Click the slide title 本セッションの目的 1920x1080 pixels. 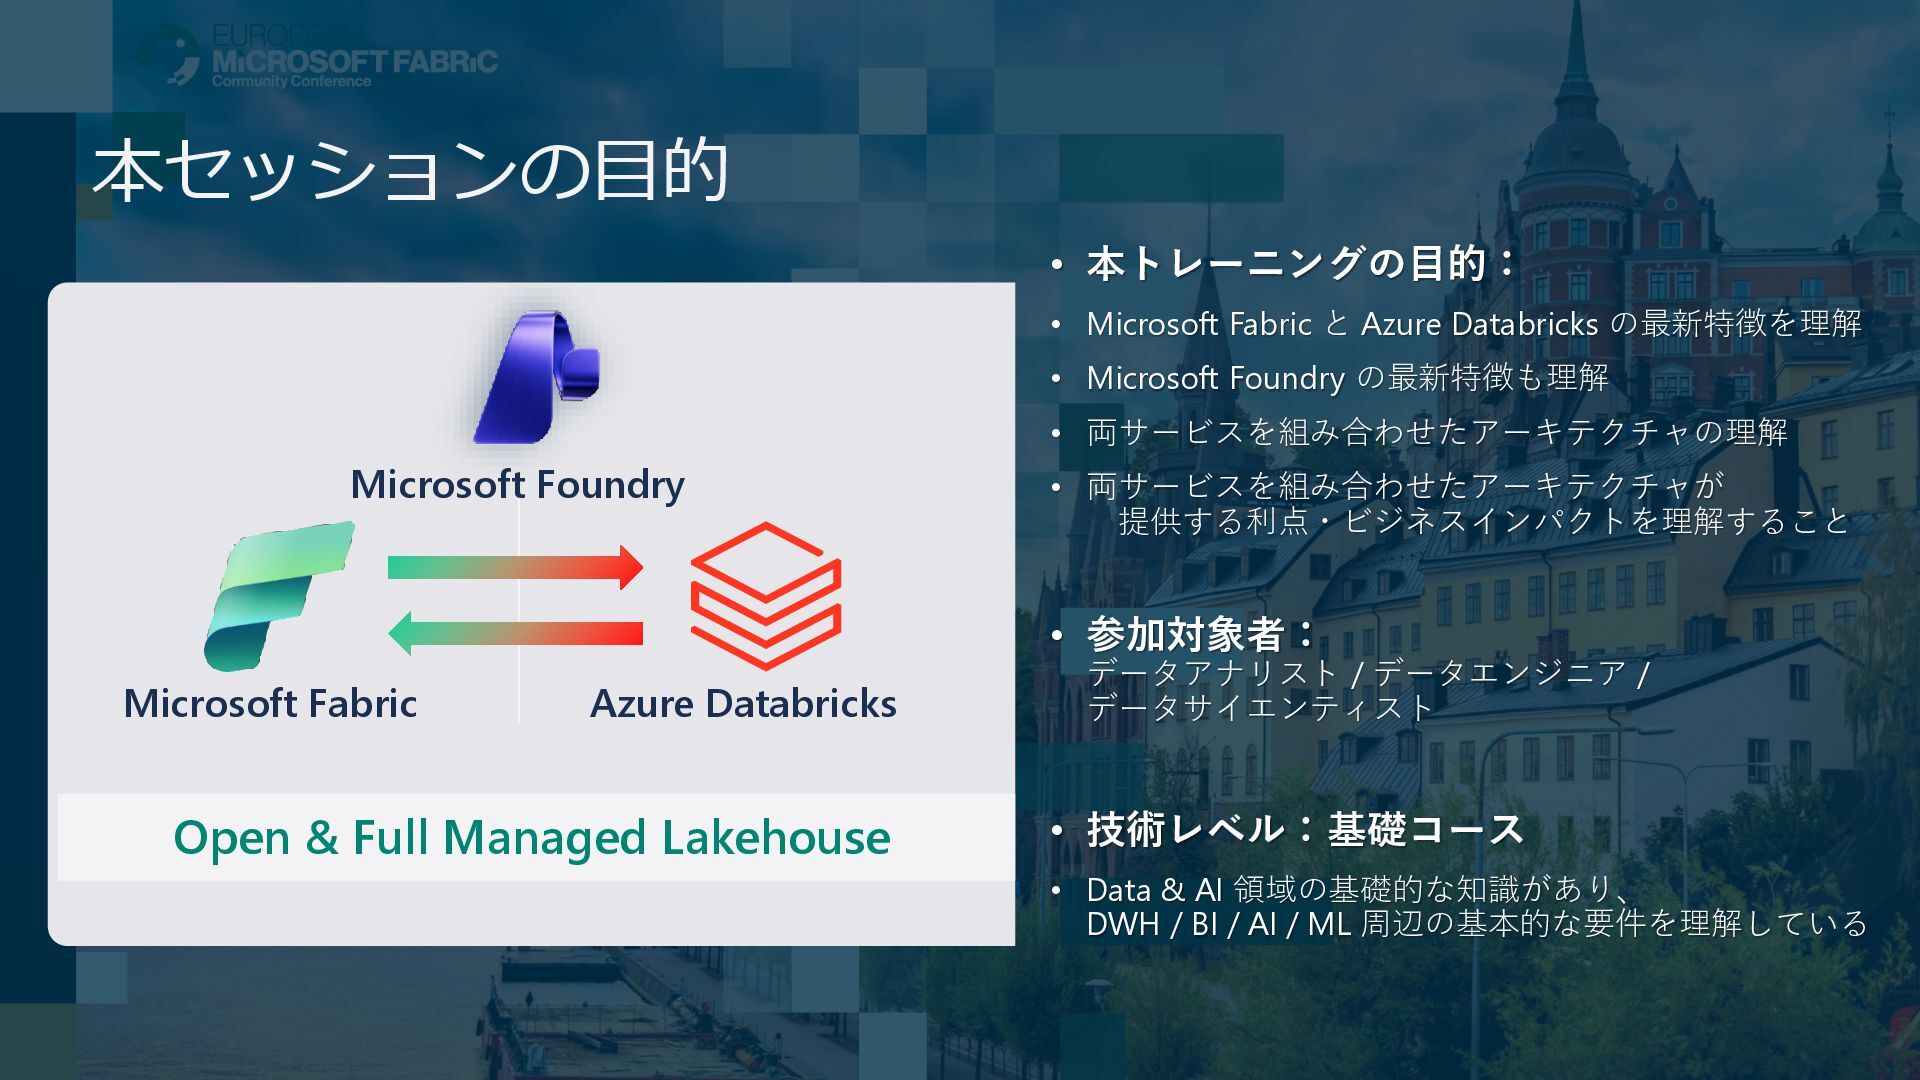click(410, 170)
